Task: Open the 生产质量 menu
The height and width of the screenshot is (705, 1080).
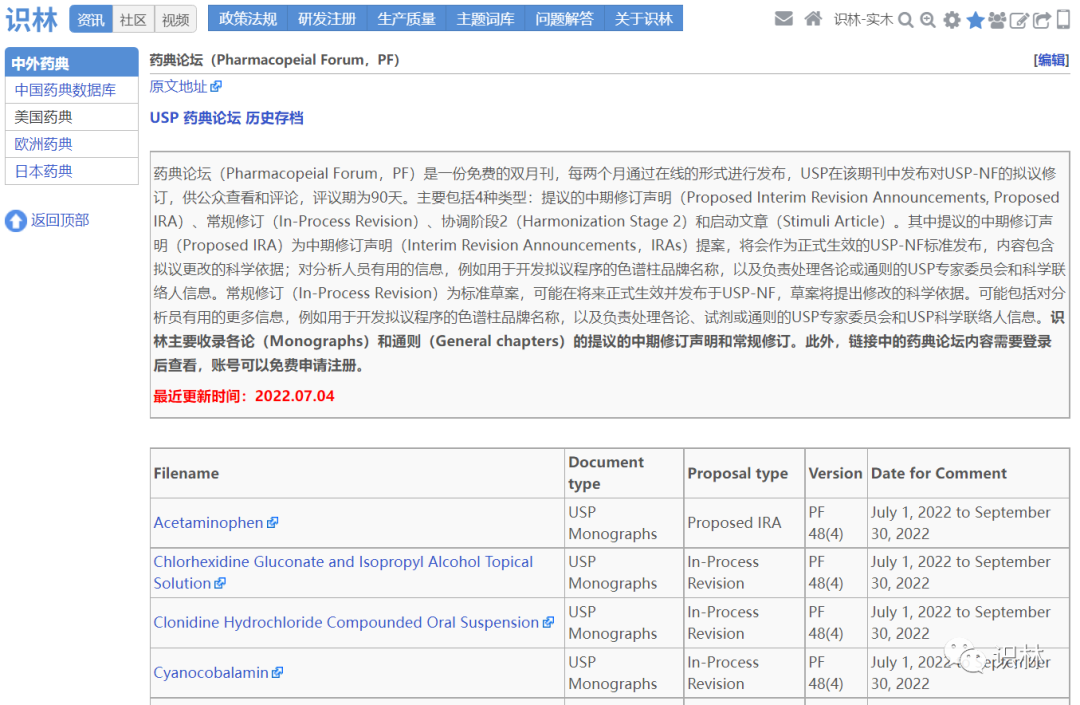Action: click(x=406, y=19)
